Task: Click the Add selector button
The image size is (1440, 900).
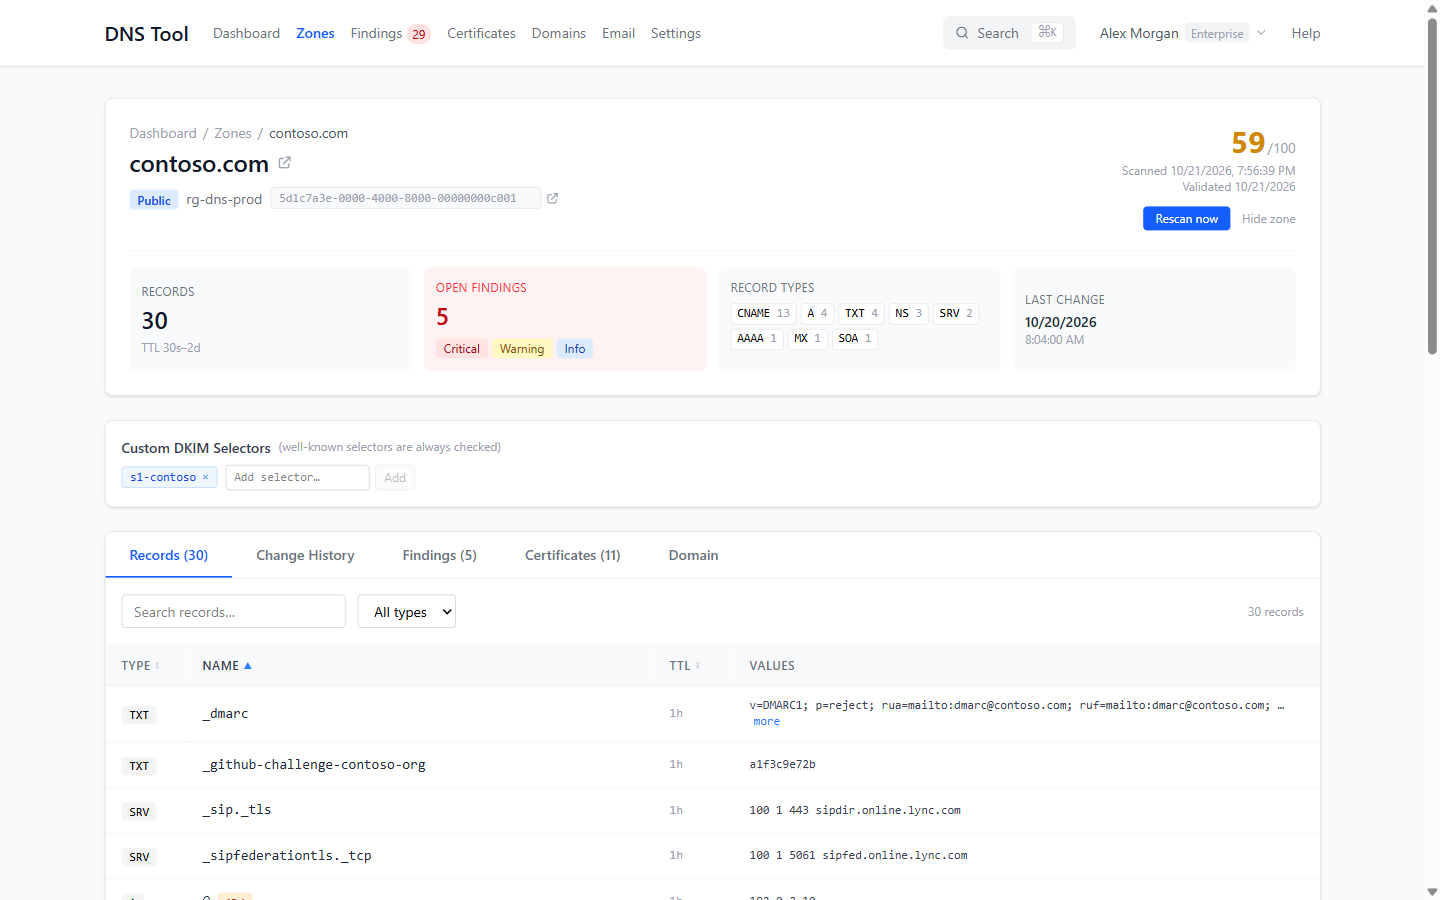Action: [x=395, y=478]
